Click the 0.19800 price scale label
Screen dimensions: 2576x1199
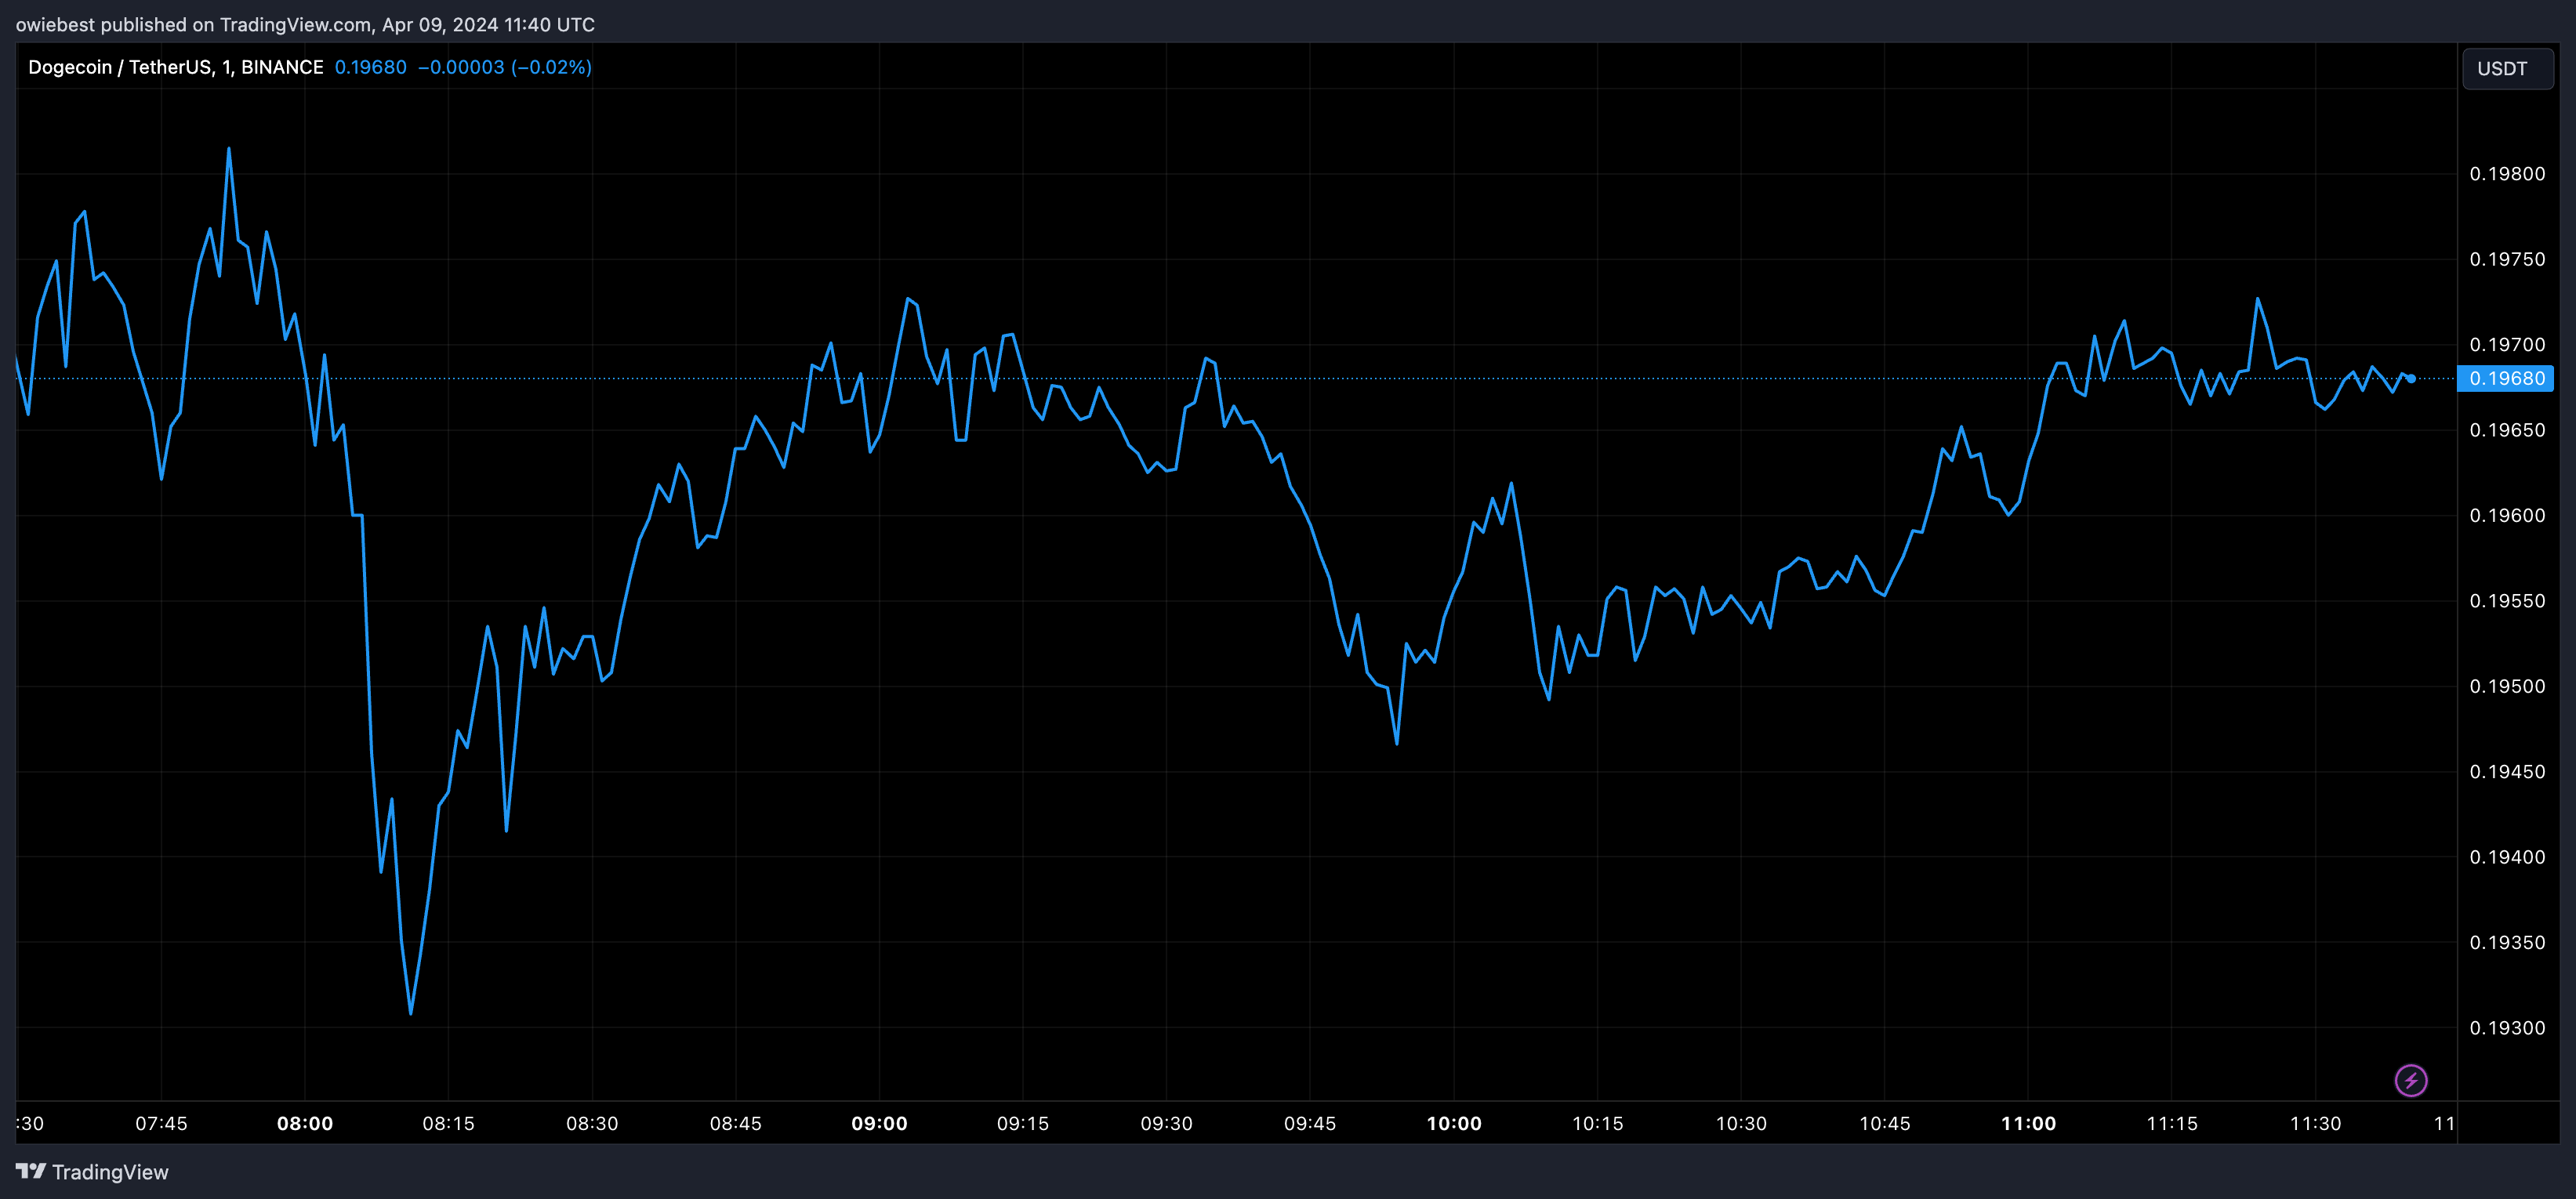point(2507,174)
